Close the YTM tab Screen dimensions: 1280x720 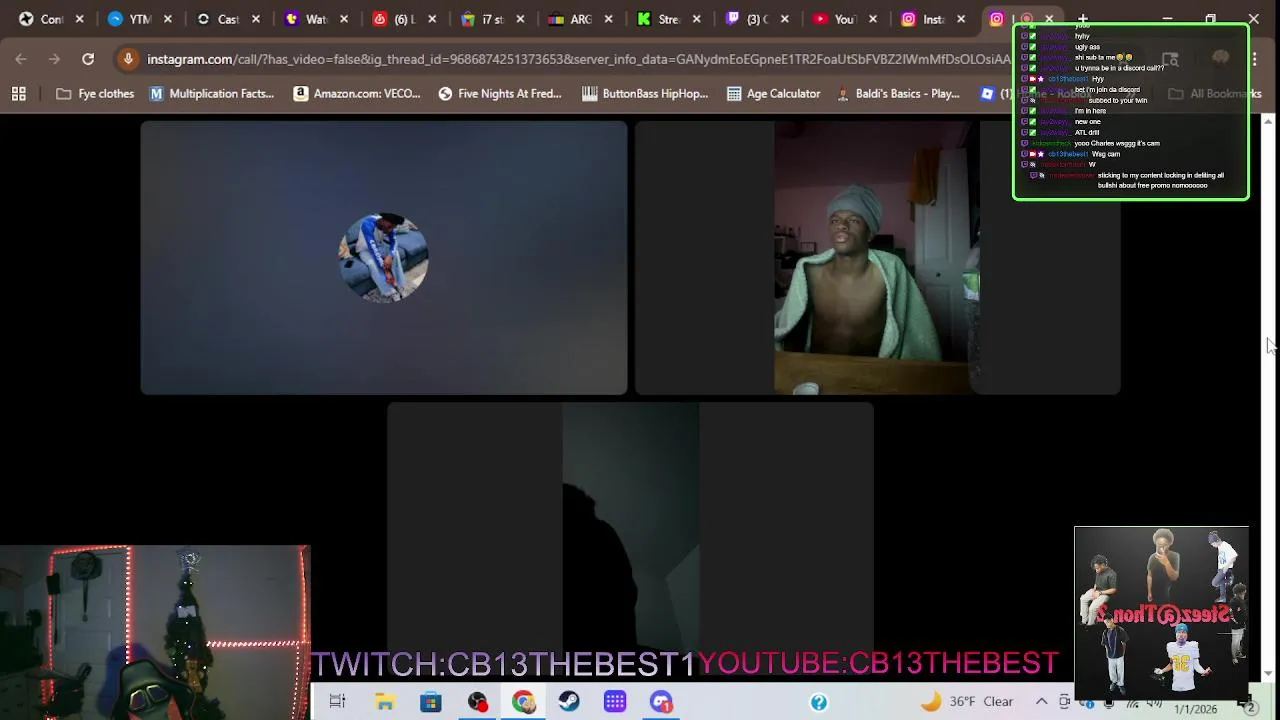pyautogui.click(x=167, y=19)
